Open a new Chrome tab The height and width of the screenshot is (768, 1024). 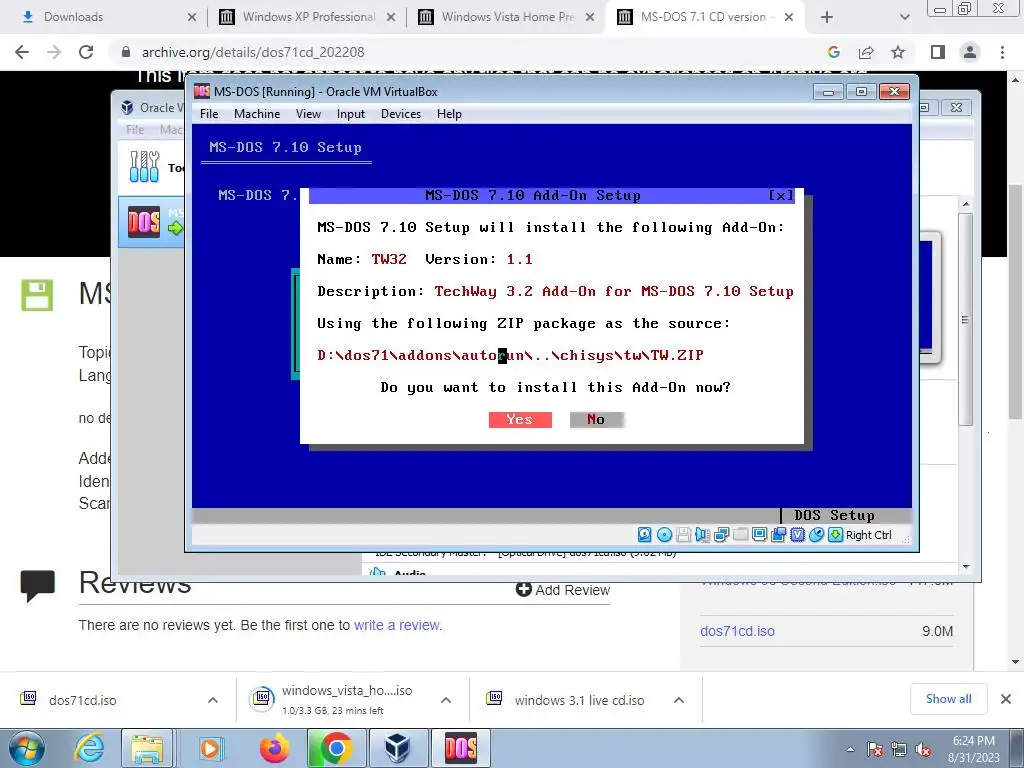coord(827,17)
